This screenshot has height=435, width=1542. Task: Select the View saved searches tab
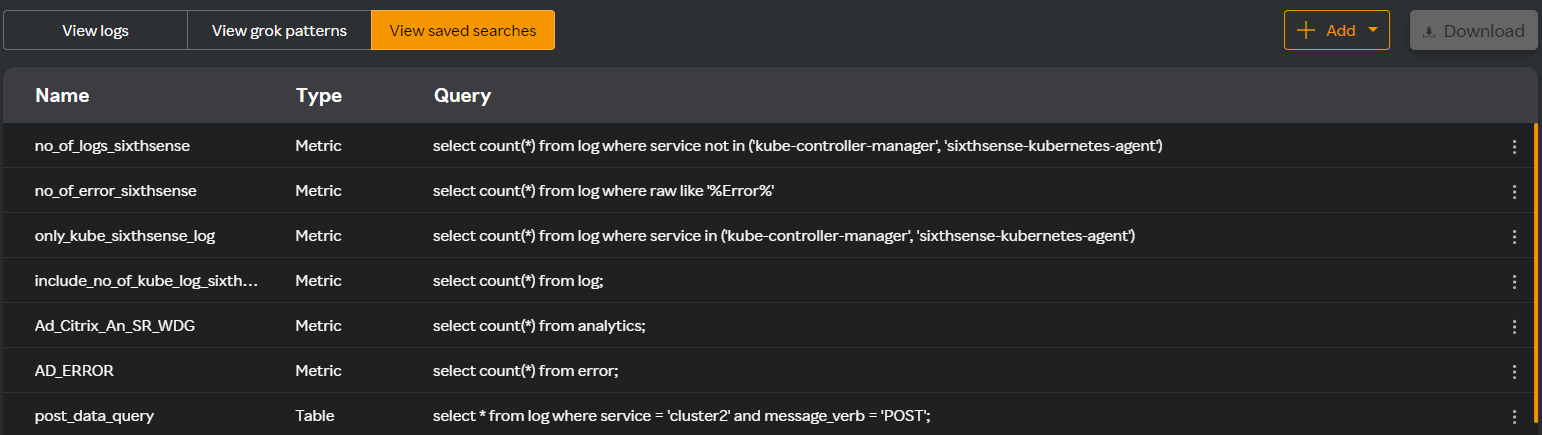(463, 30)
